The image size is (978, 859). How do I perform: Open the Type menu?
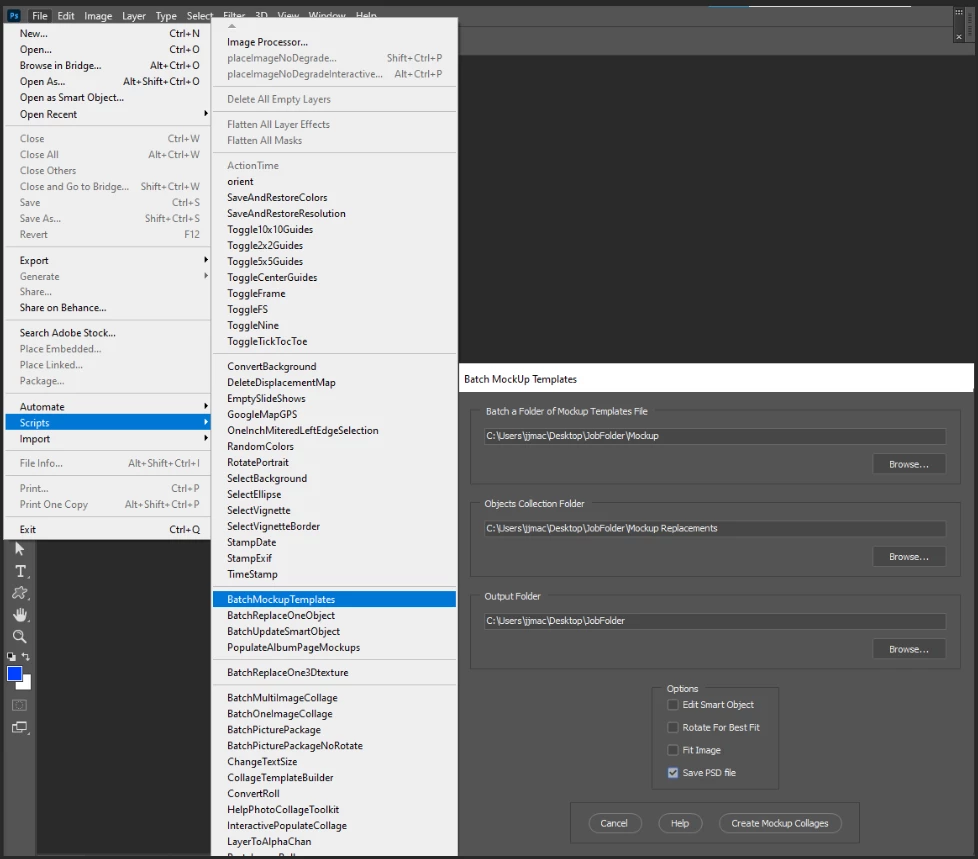pyautogui.click(x=166, y=16)
